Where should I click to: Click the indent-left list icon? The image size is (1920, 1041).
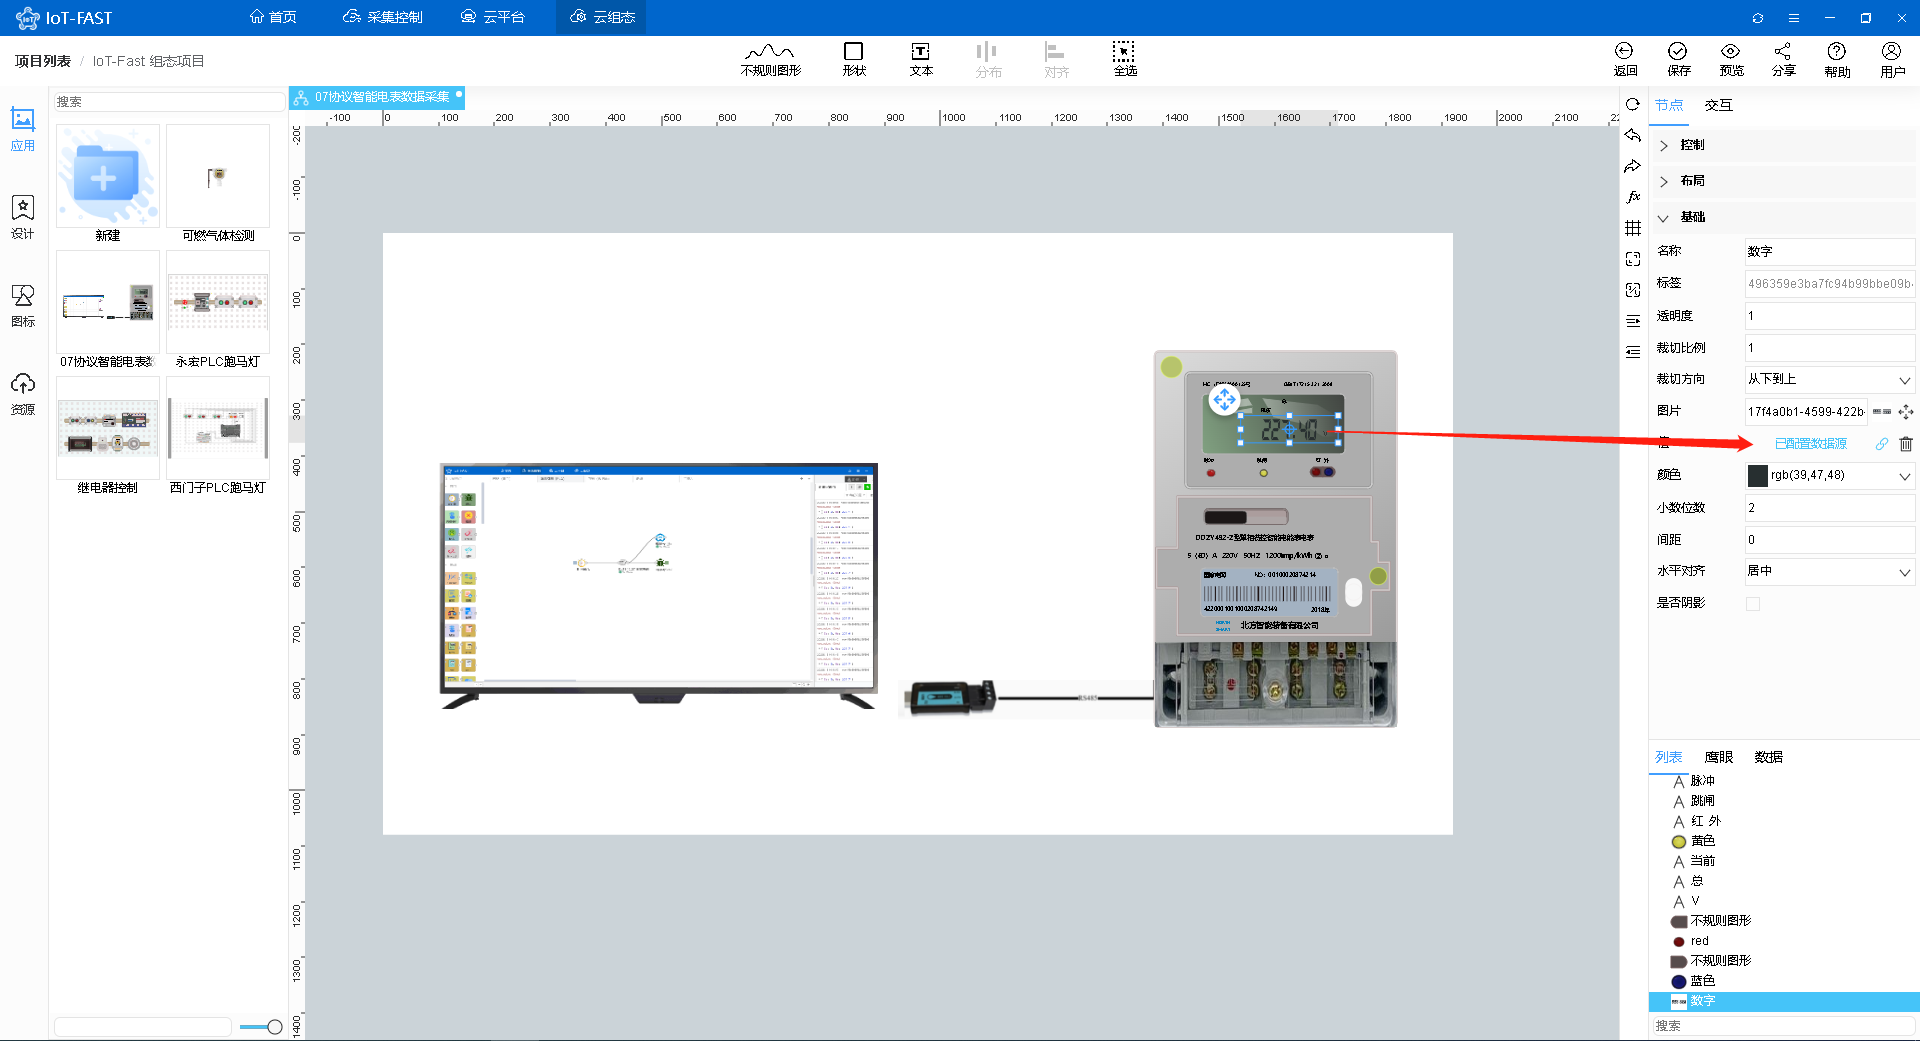coord(1633,352)
